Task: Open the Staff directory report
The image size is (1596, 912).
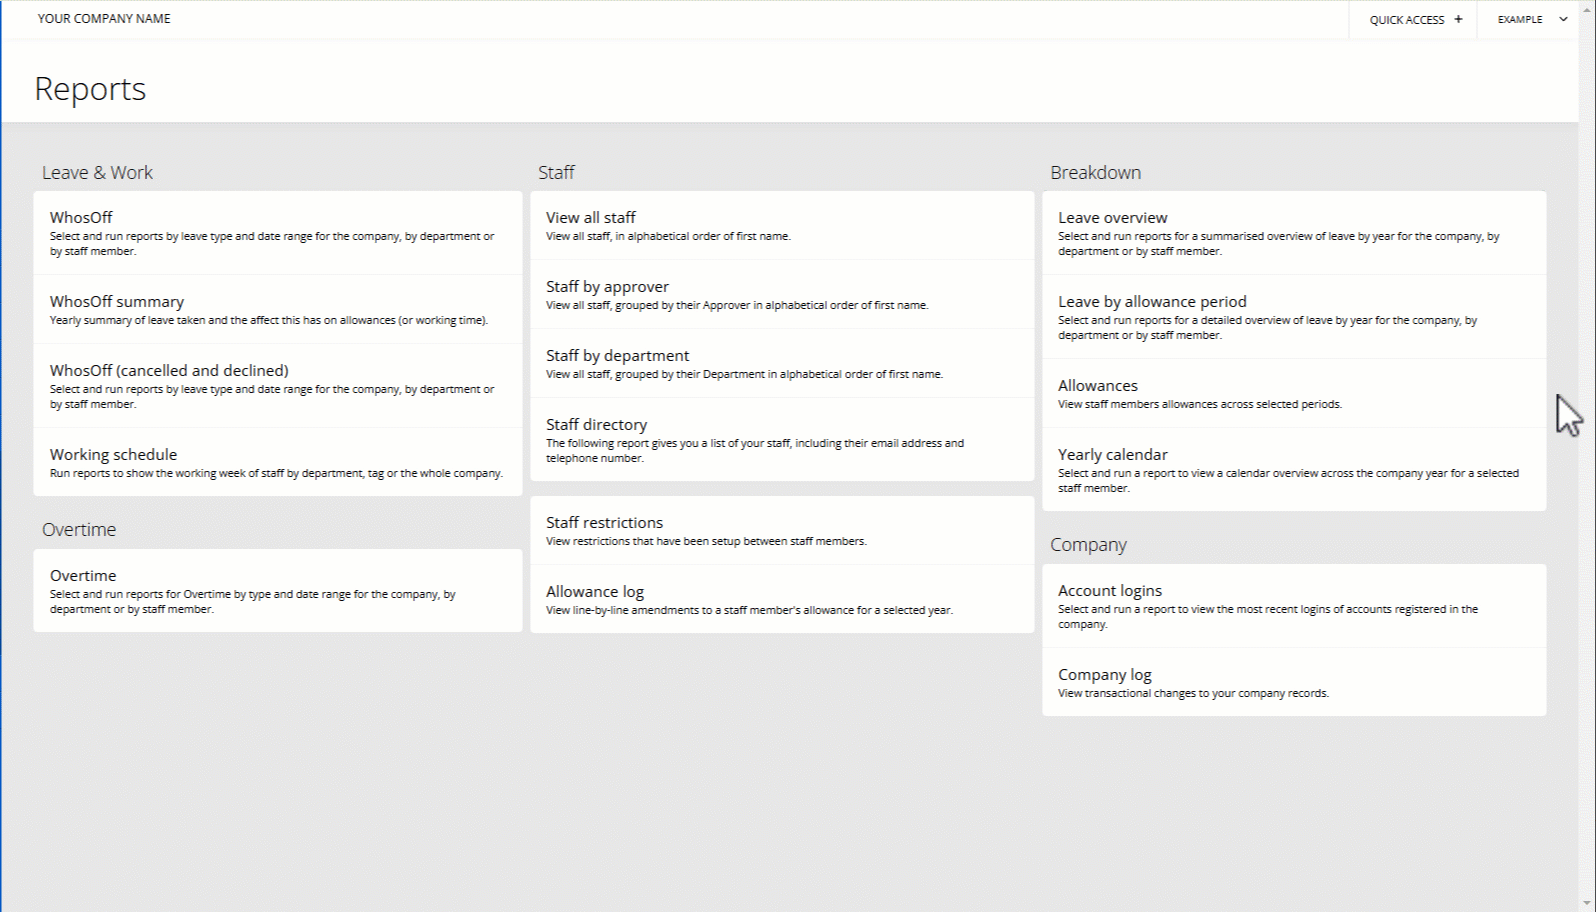Action: 782,440
